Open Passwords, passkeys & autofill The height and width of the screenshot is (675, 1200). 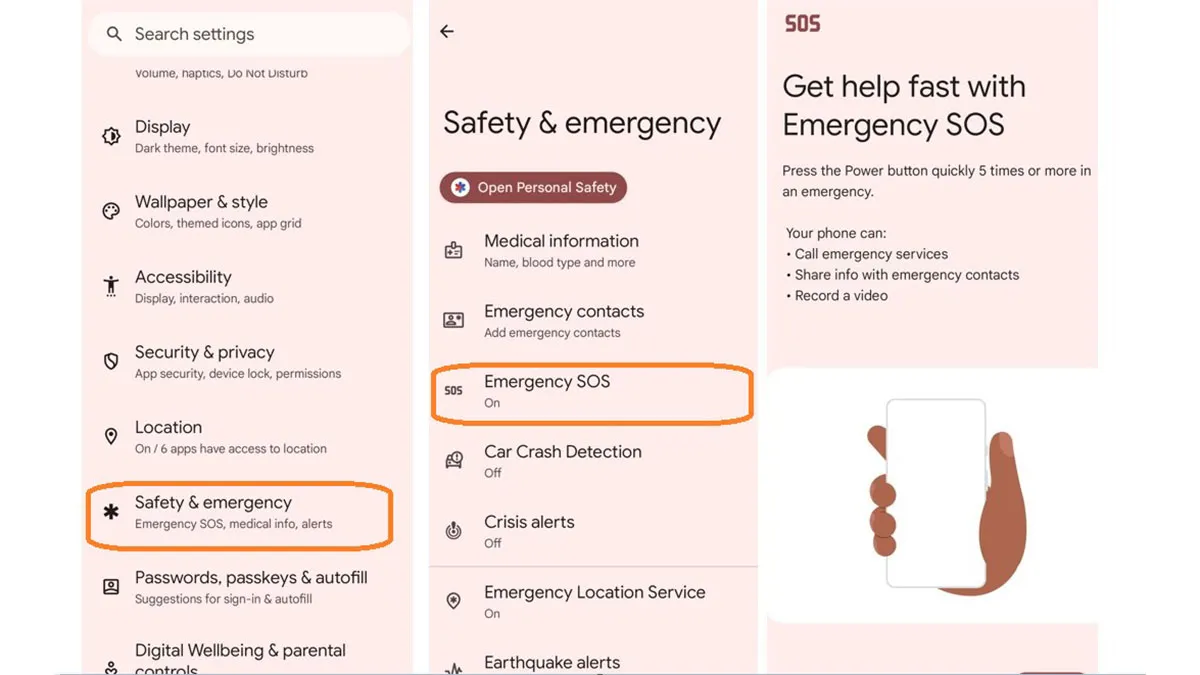[x=247, y=587]
